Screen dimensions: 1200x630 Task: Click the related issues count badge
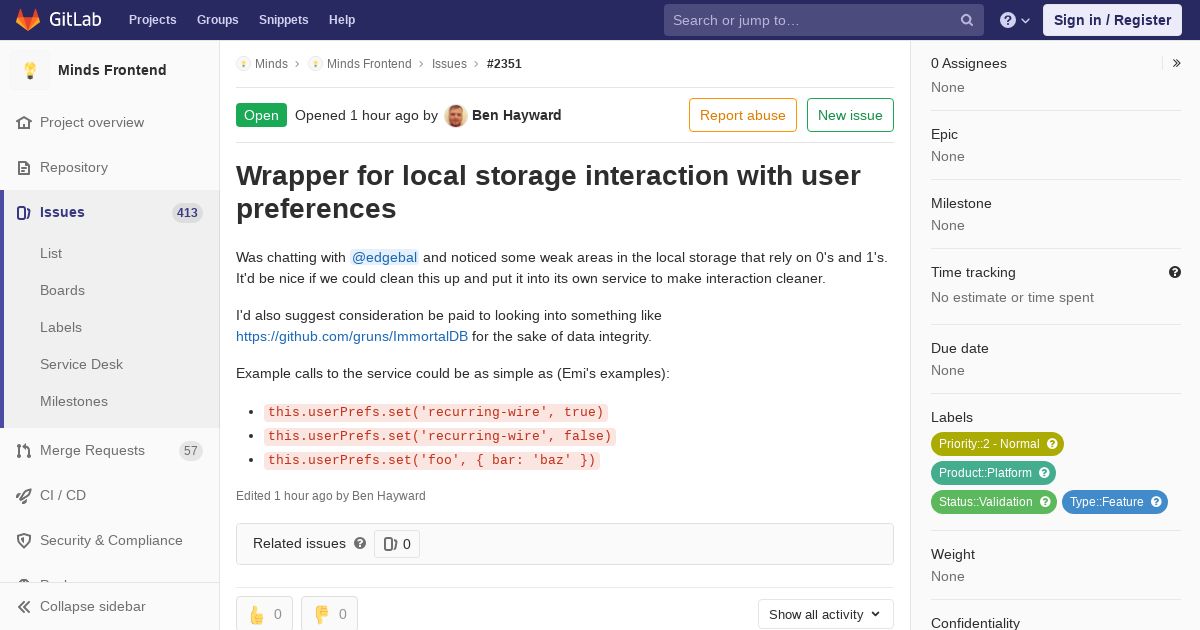click(397, 544)
